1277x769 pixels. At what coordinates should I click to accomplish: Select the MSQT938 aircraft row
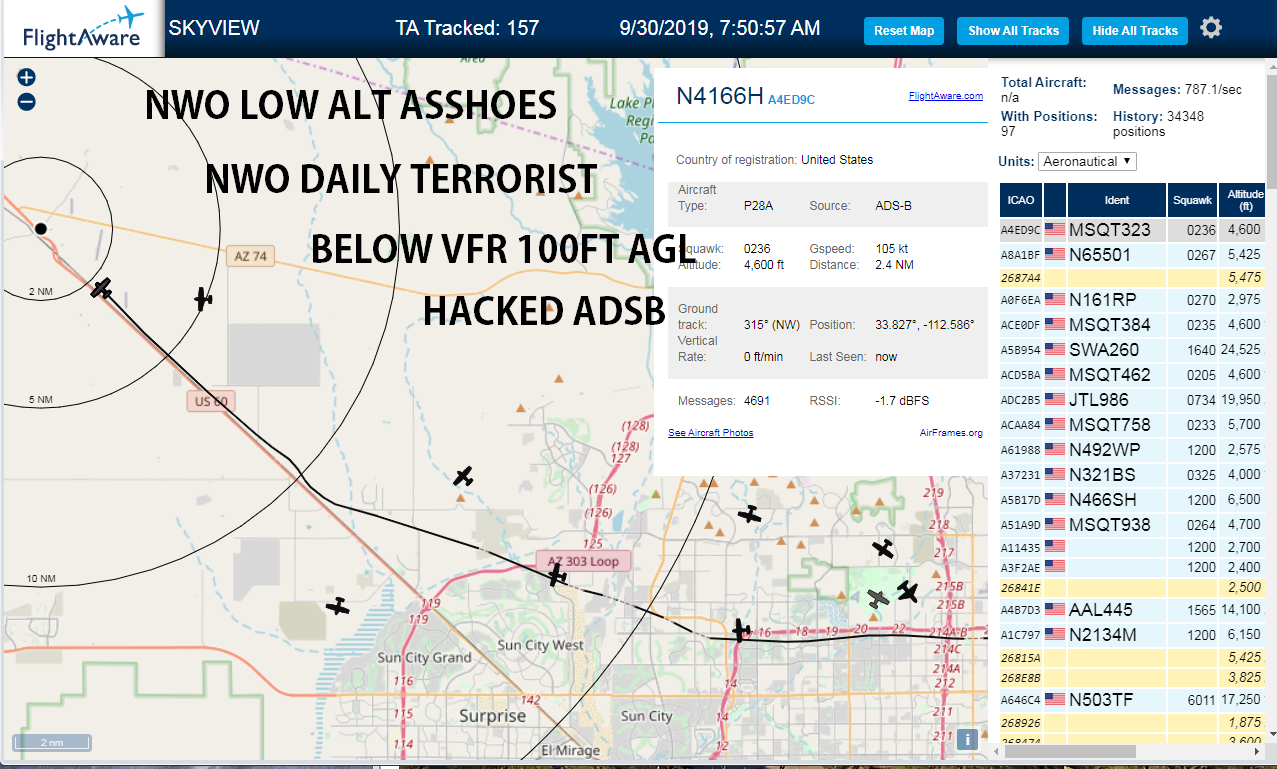pos(1134,525)
